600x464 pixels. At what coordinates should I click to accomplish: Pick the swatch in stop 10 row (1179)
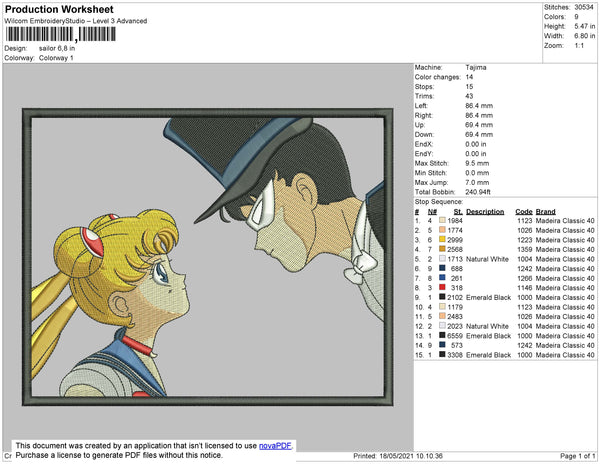click(x=442, y=307)
